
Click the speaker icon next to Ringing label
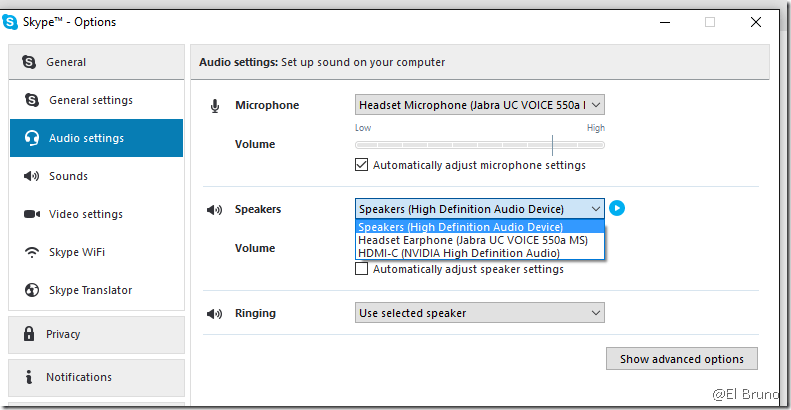pos(214,314)
